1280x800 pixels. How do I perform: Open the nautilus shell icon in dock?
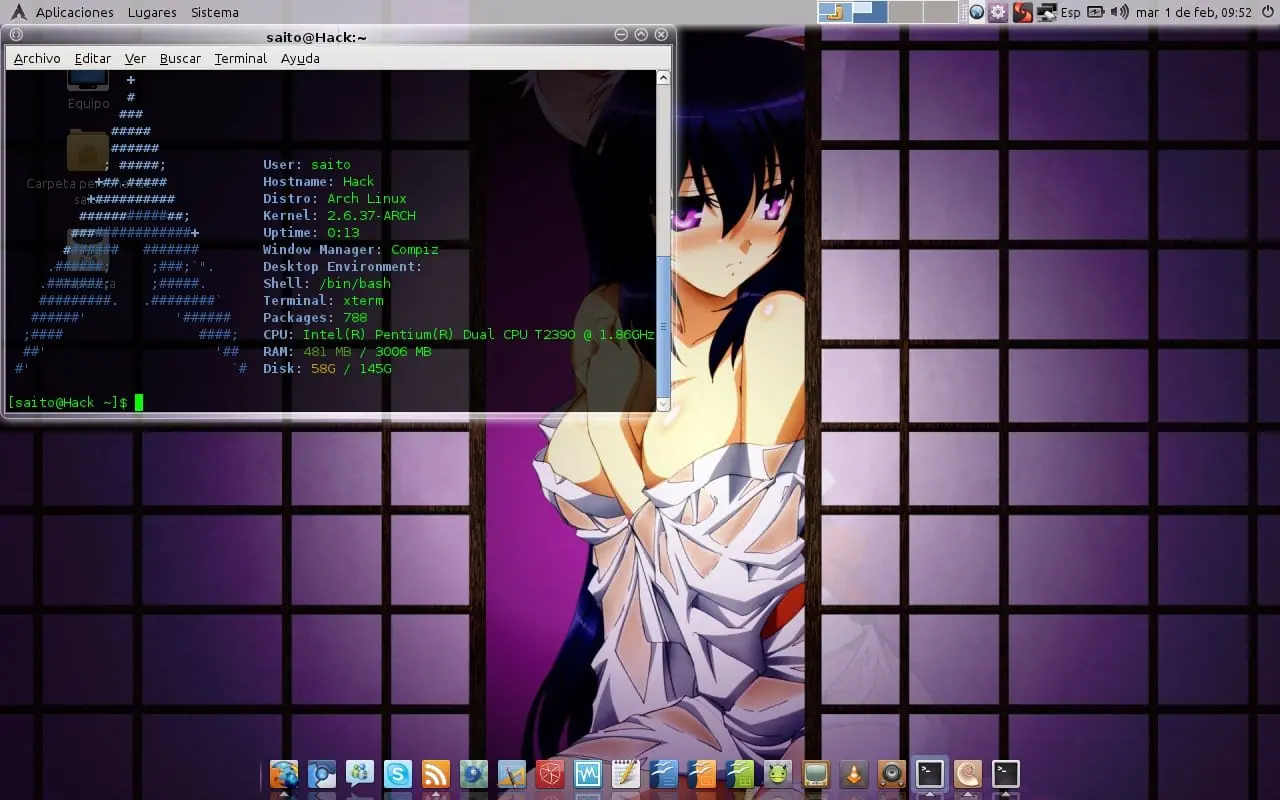968,774
